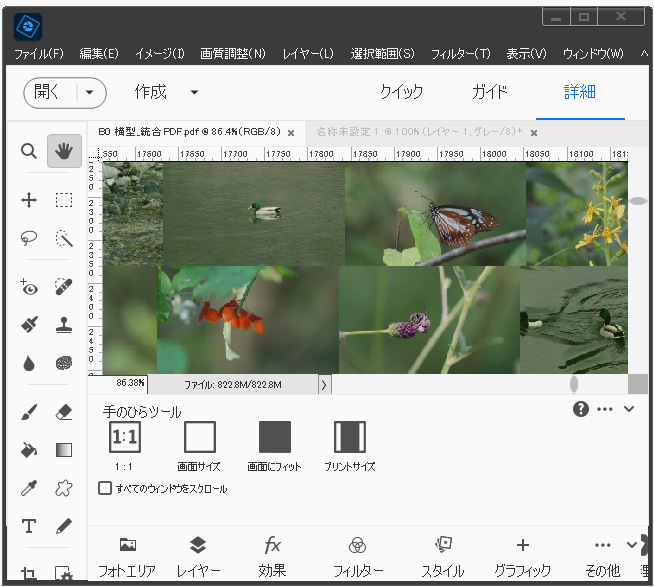The width and height of the screenshot is (654, 587).
Task: Select the Rectangular Marquee tool
Action: [64, 200]
